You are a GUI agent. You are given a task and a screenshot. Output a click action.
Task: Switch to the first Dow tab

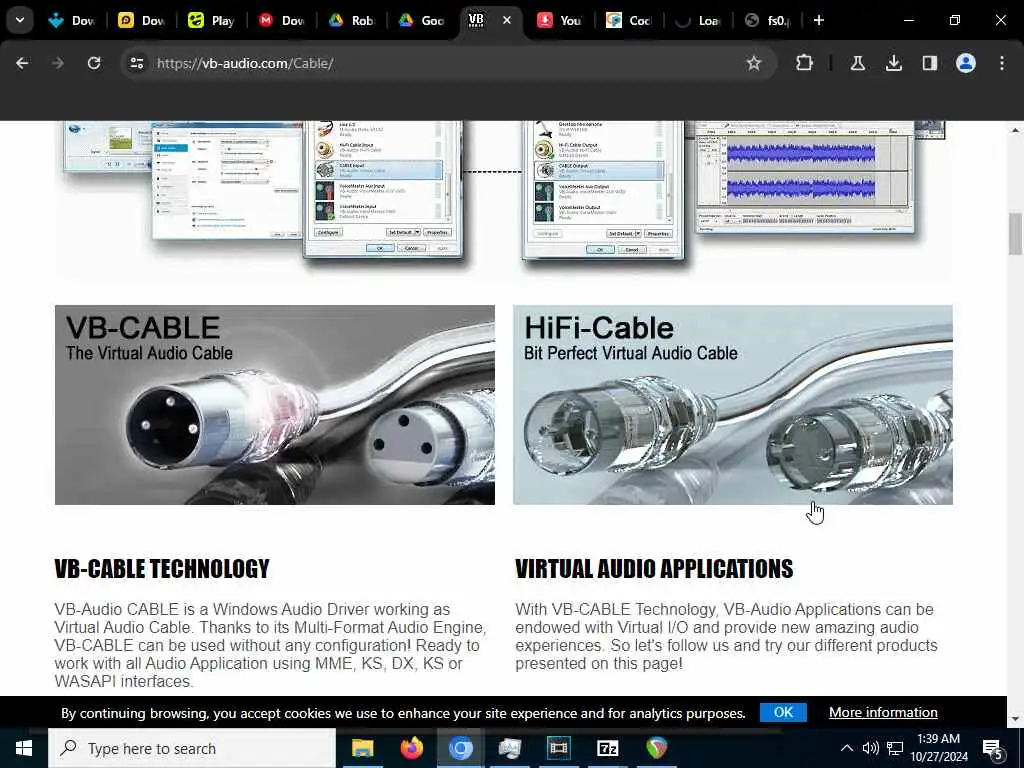click(72, 20)
